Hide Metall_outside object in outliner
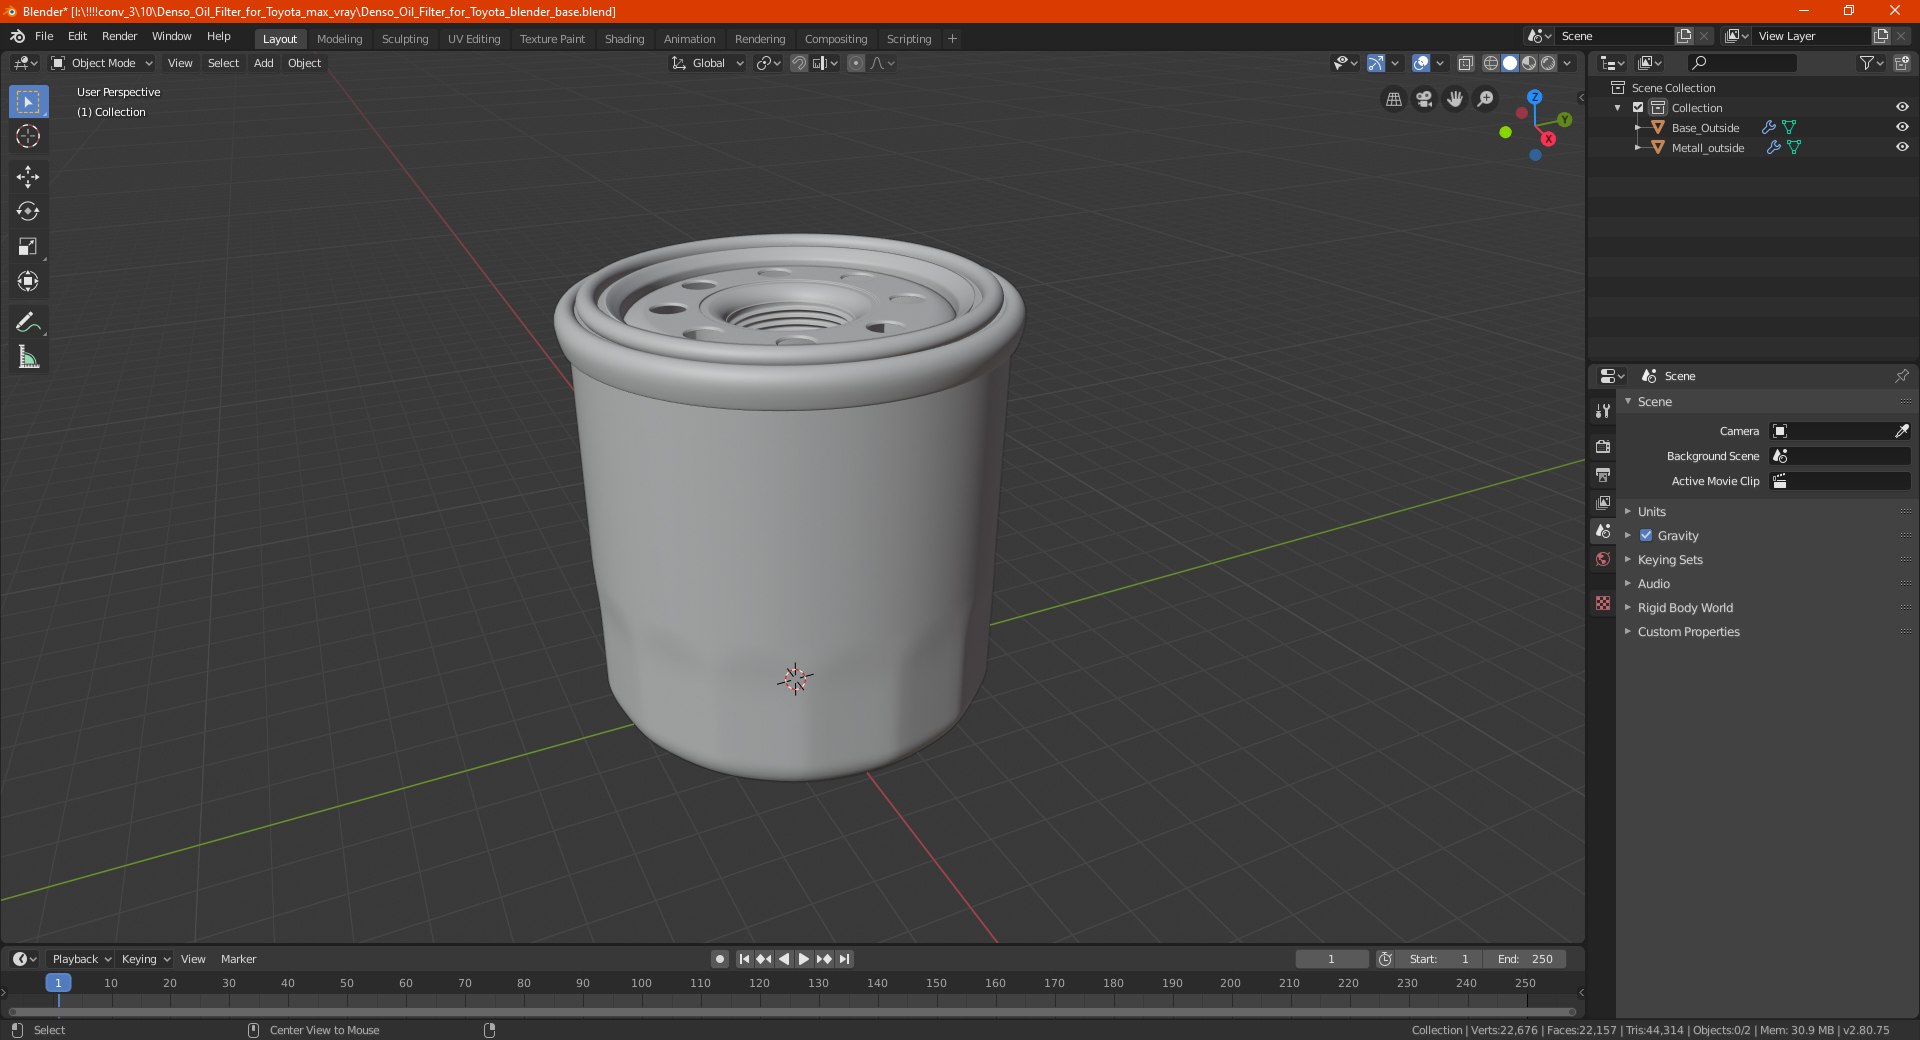 [x=1902, y=147]
